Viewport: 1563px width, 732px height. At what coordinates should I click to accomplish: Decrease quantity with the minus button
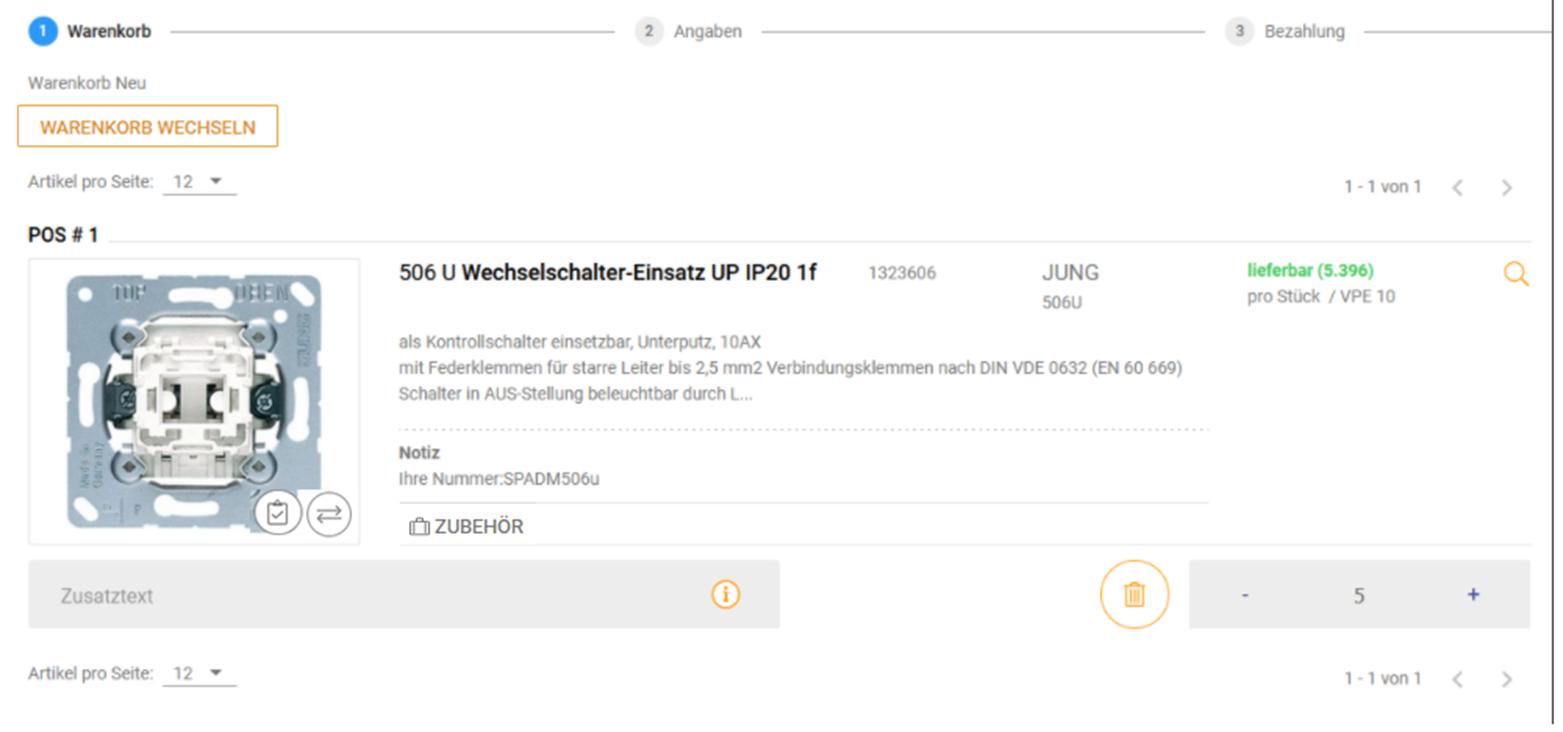(1245, 595)
